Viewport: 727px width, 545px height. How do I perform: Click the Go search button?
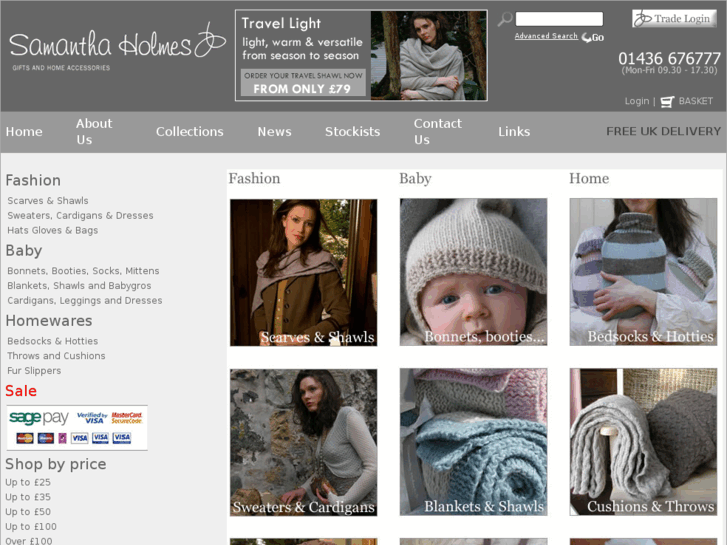click(593, 37)
